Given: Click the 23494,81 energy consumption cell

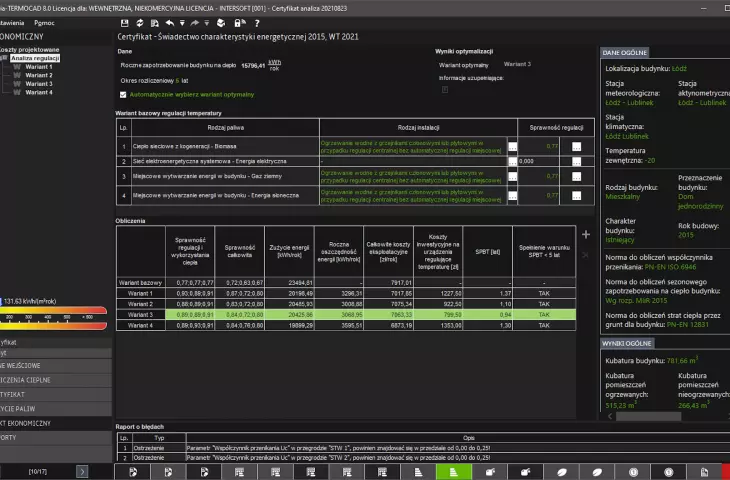Looking at the screenshot, I should (x=289, y=283).
